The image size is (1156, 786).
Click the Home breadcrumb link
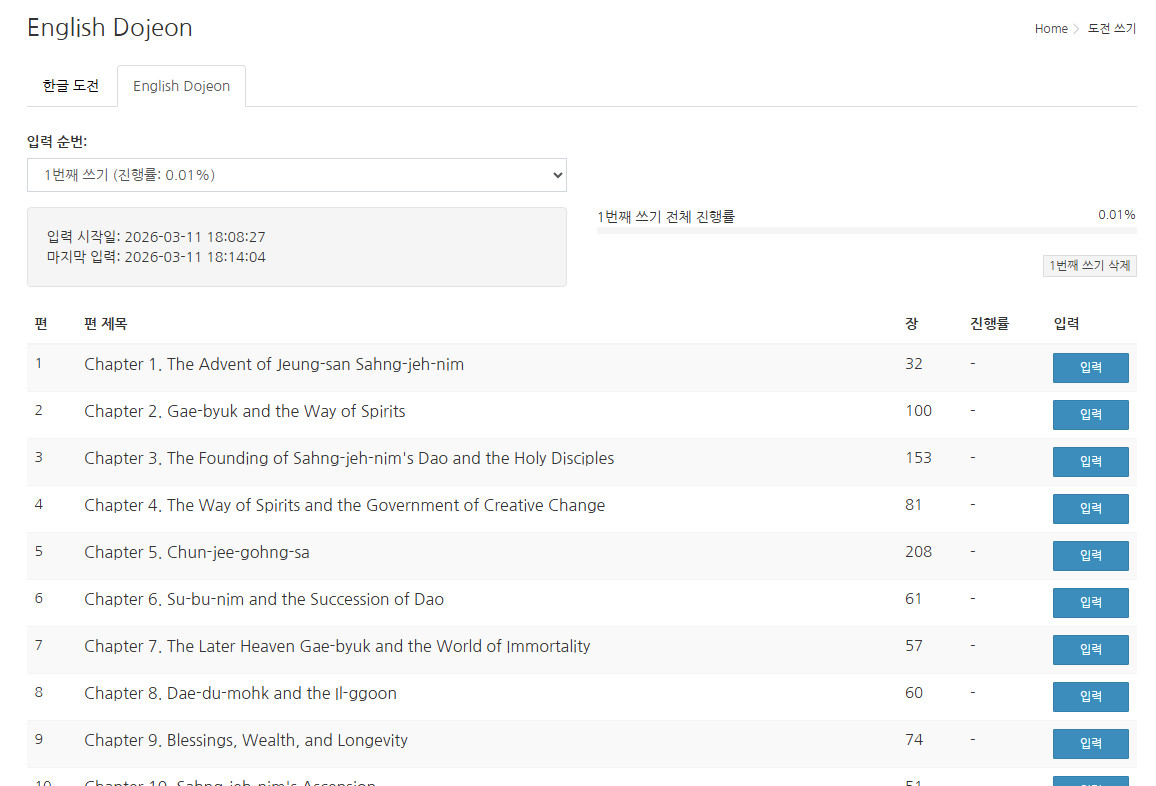pos(1050,29)
